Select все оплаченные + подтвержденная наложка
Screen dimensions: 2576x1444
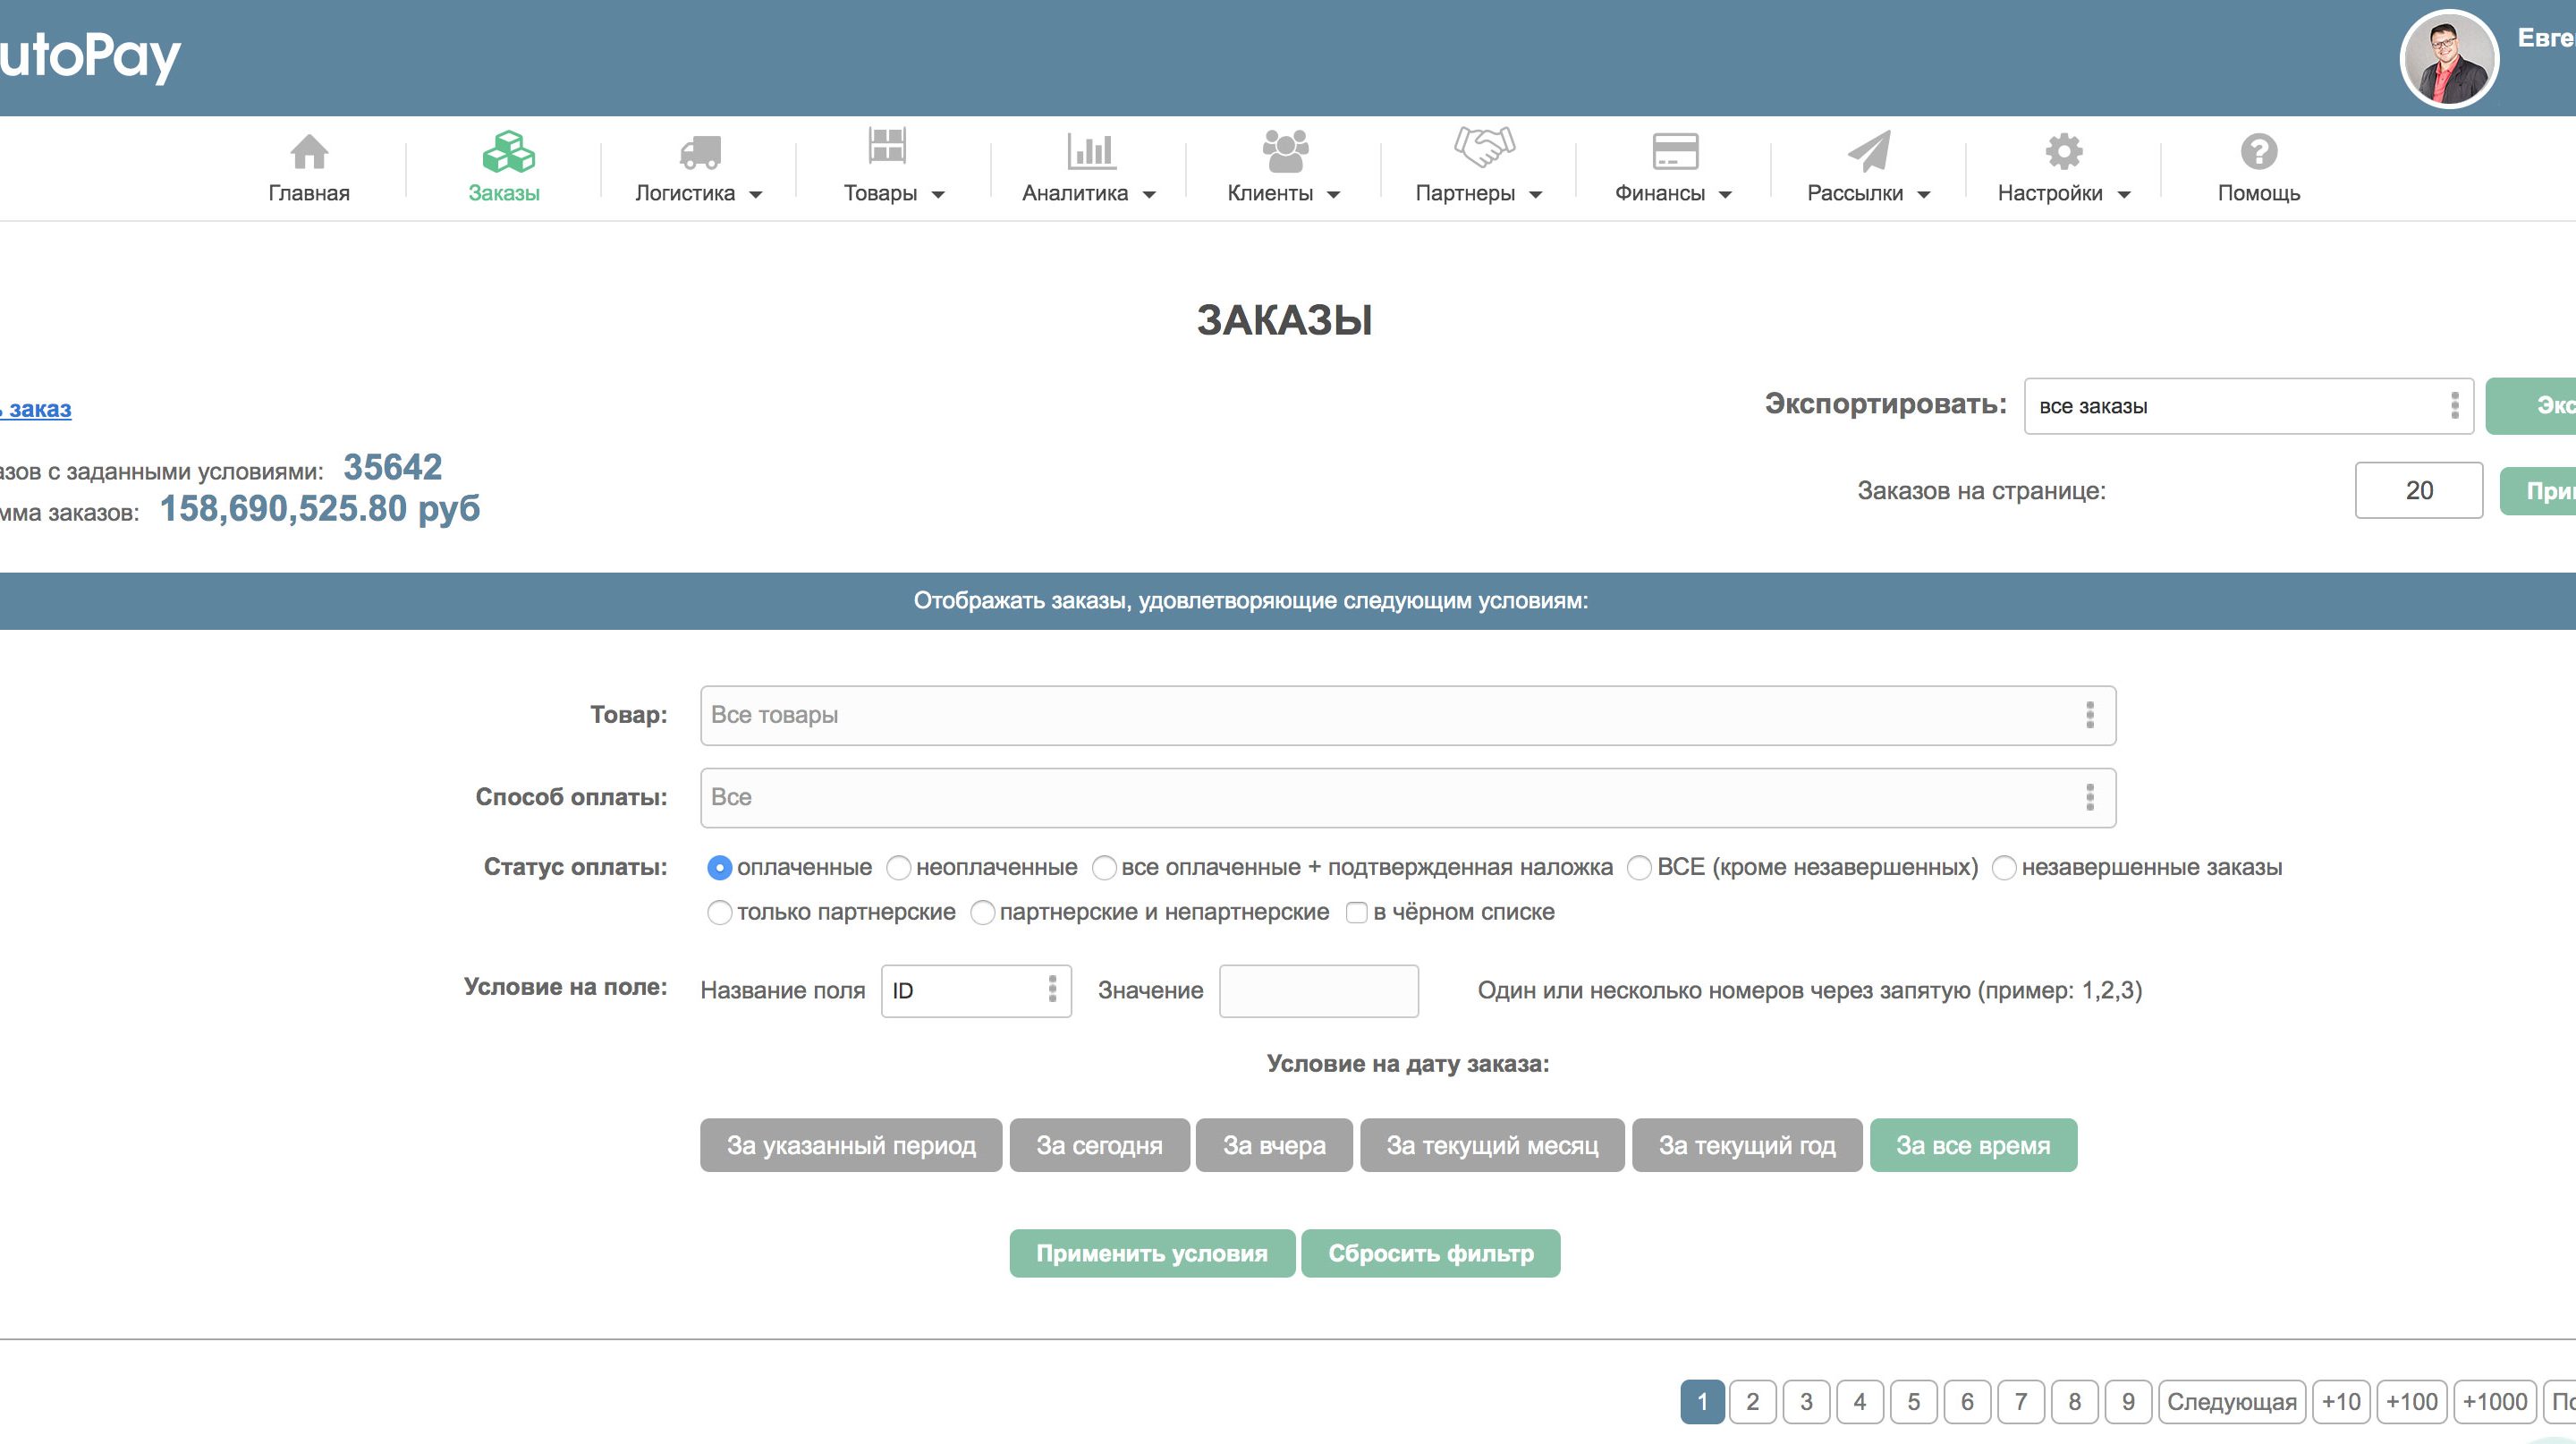click(1104, 867)
